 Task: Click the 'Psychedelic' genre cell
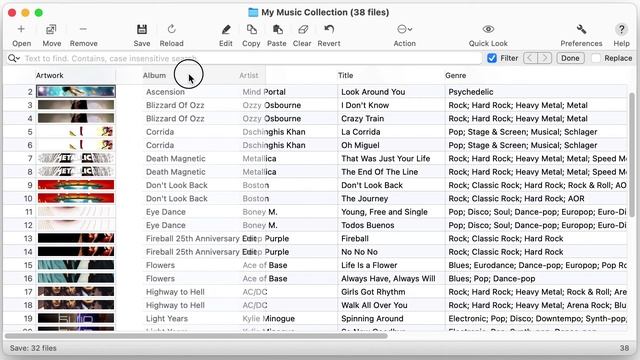tap(471, 92)
